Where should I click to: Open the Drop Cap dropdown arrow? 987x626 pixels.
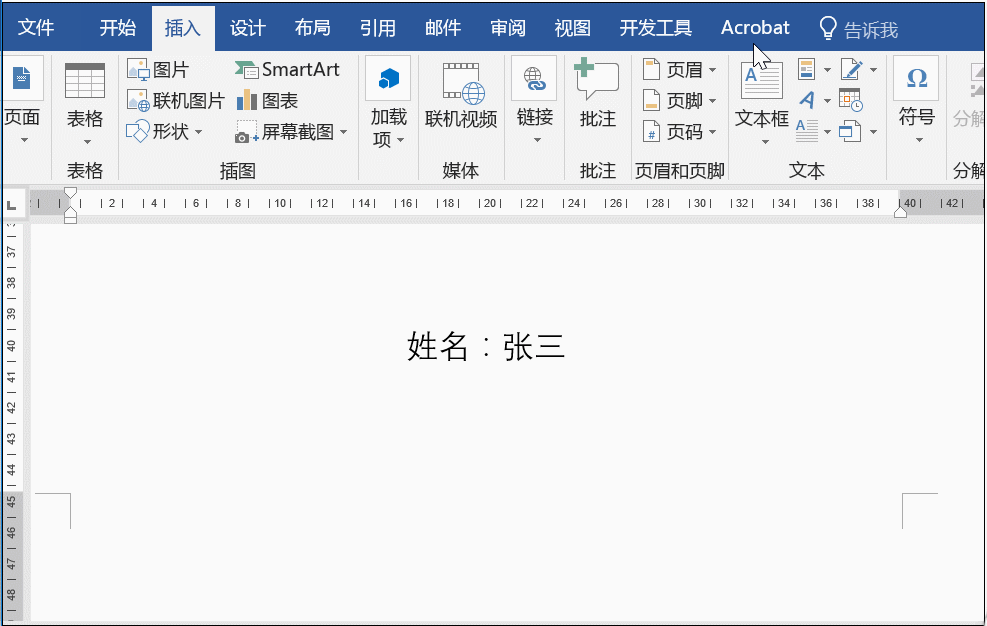click(827, 132)
